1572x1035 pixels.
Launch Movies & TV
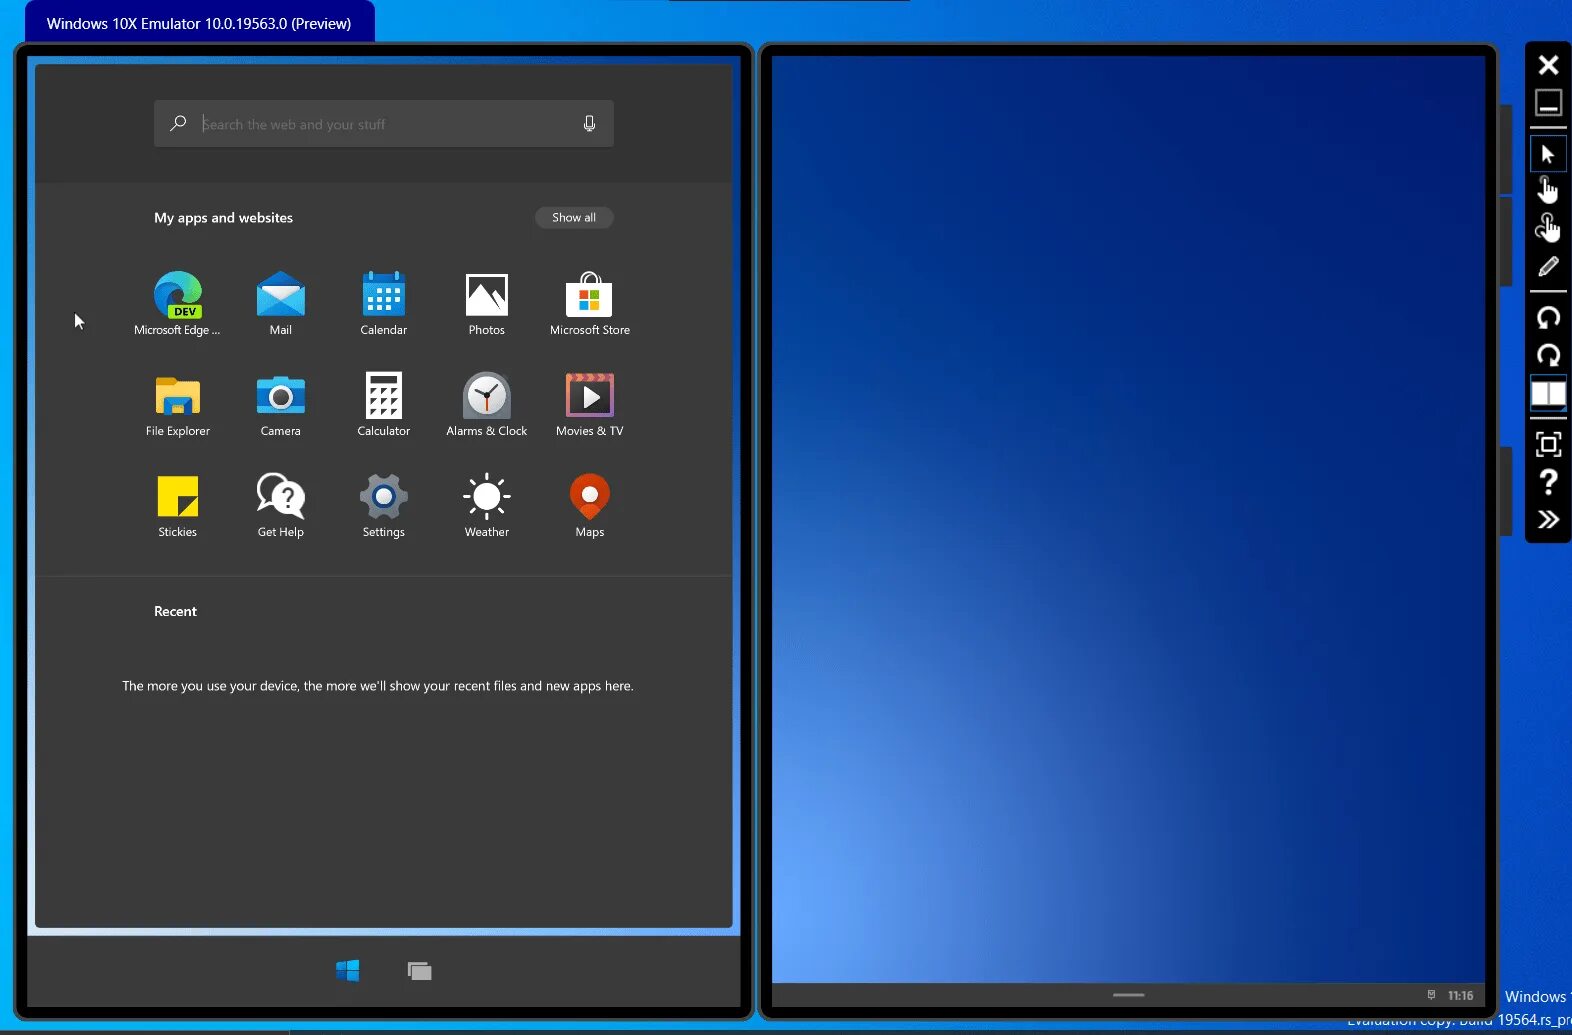coord(590,404)
